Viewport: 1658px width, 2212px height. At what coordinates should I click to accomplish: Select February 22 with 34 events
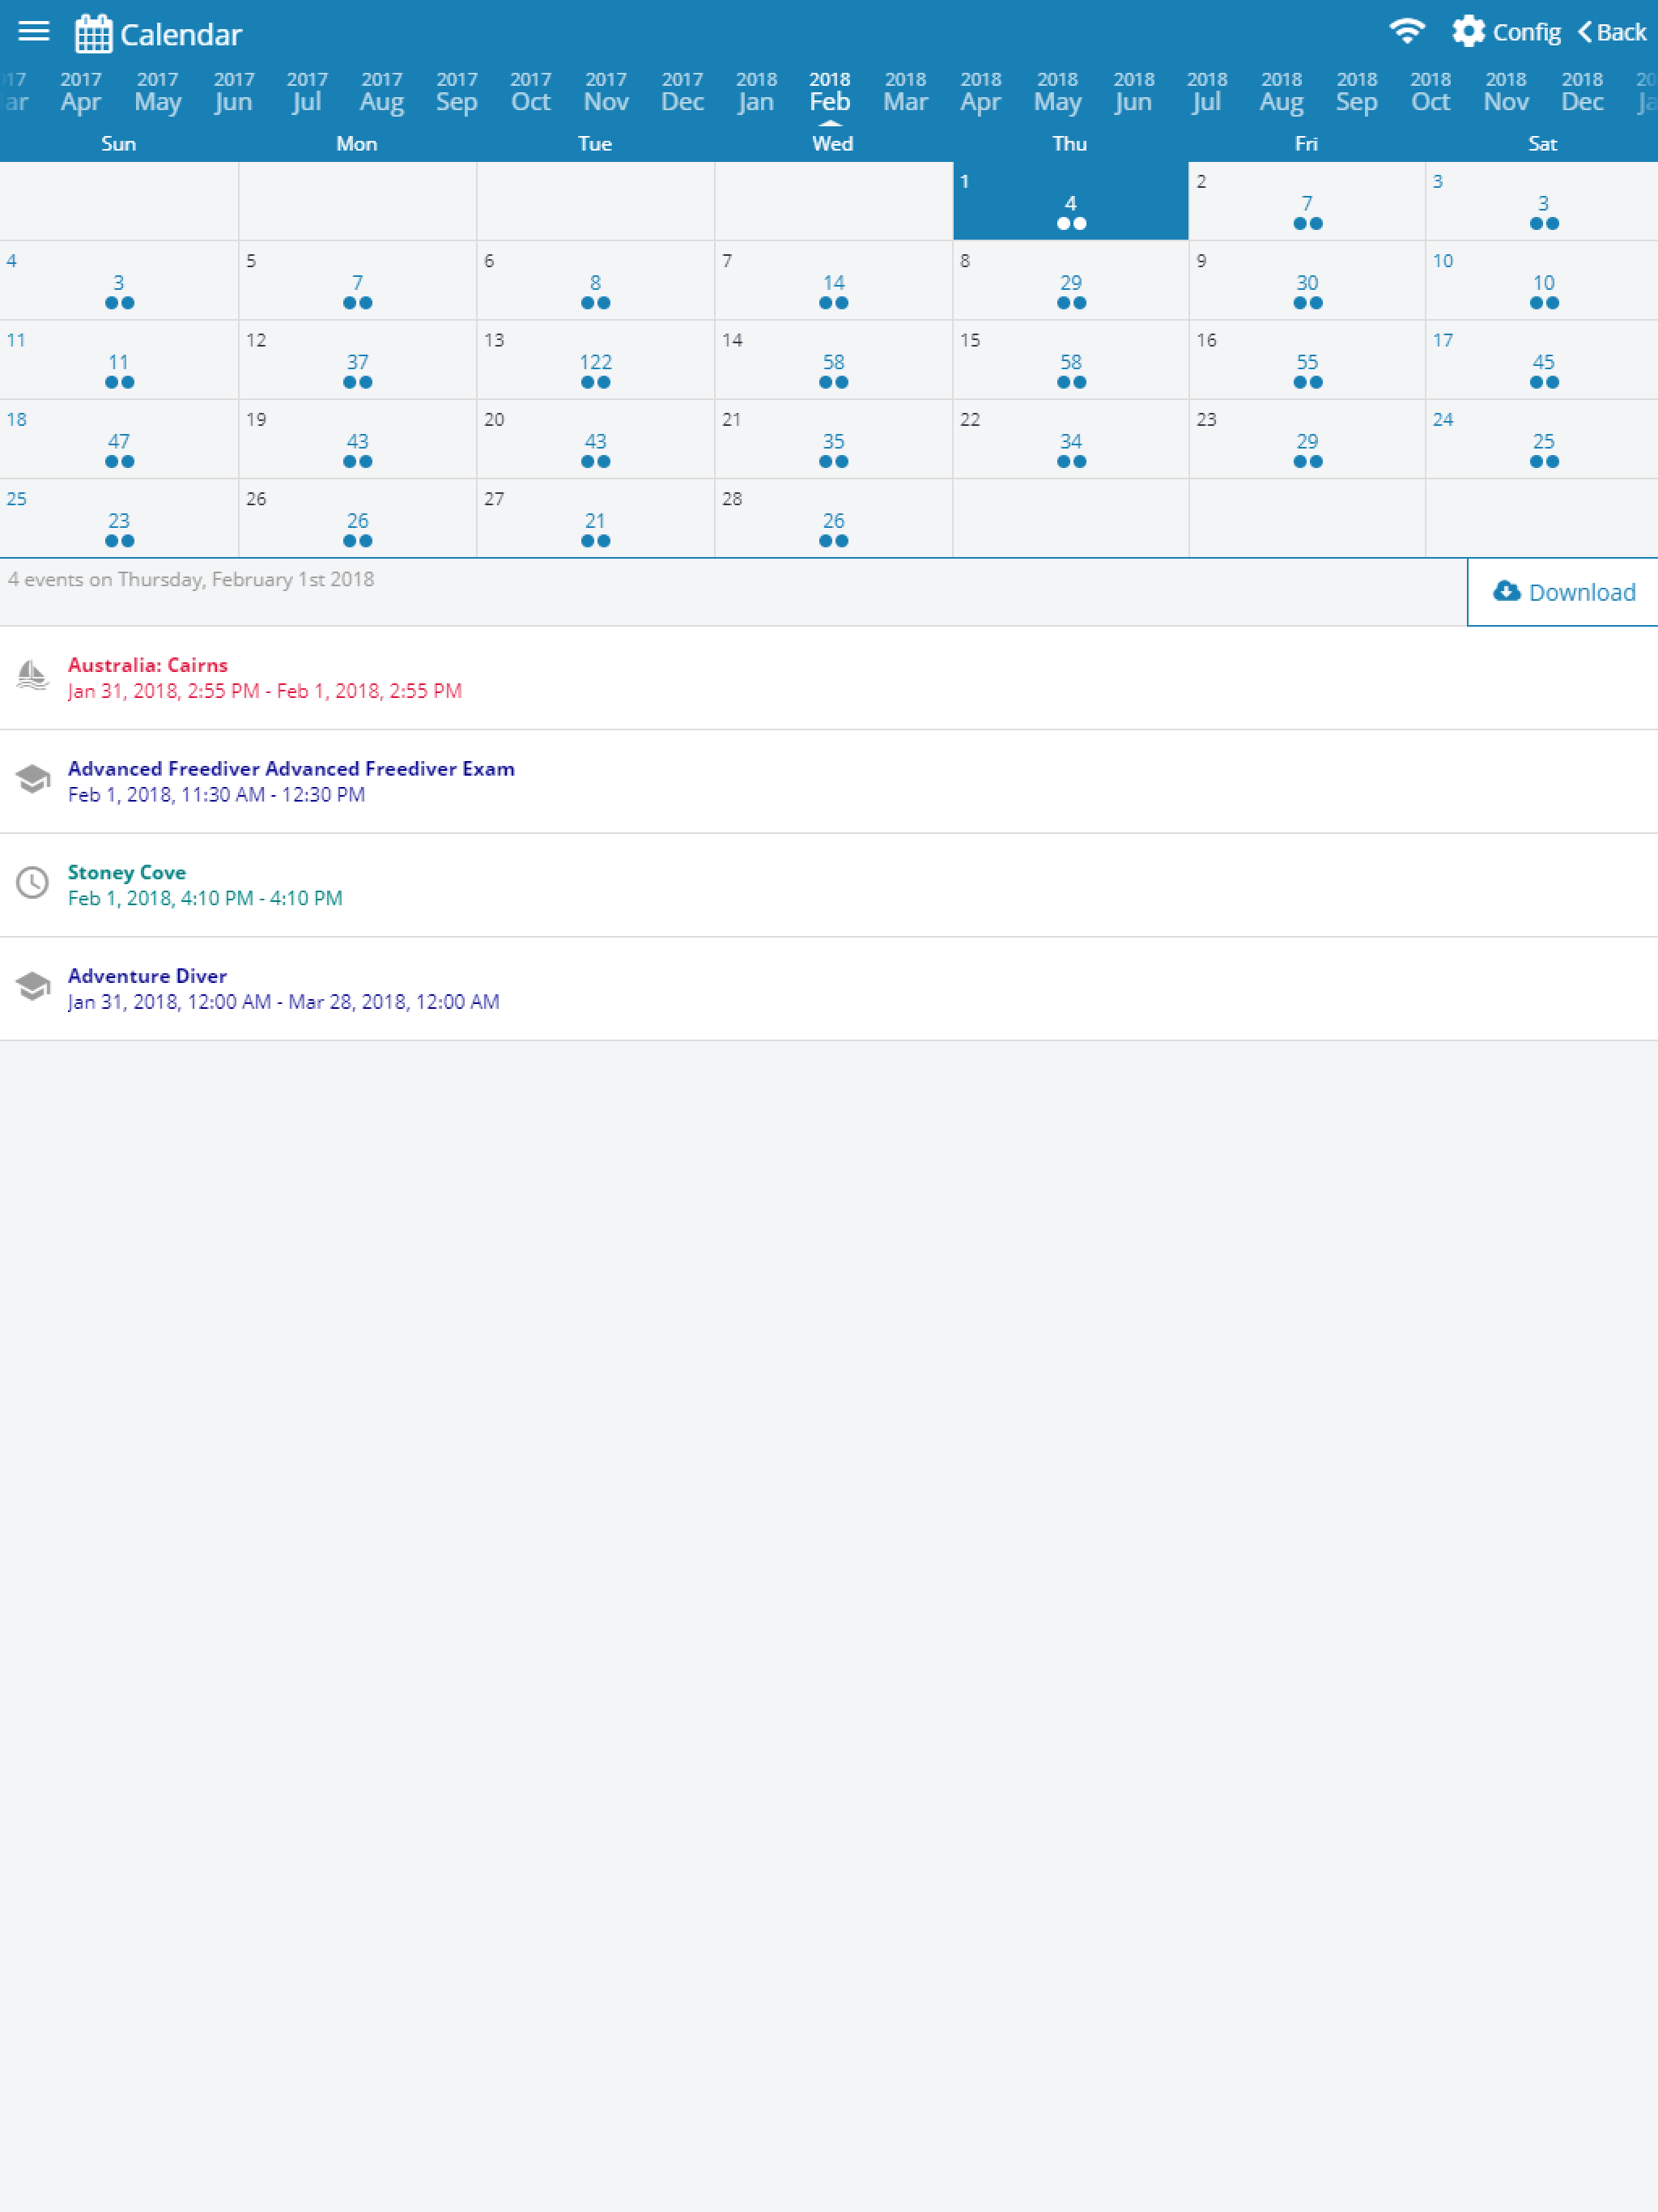pyautogui.click(x=1071, y=439)
